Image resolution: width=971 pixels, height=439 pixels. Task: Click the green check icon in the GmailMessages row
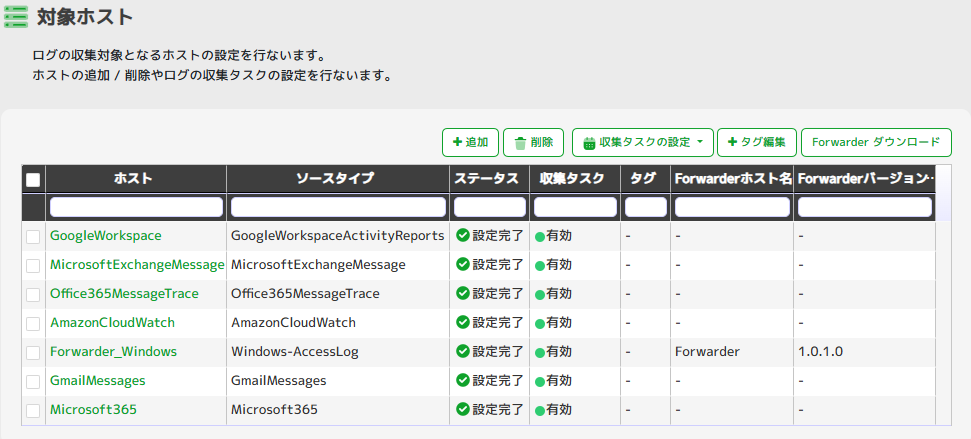463,380
